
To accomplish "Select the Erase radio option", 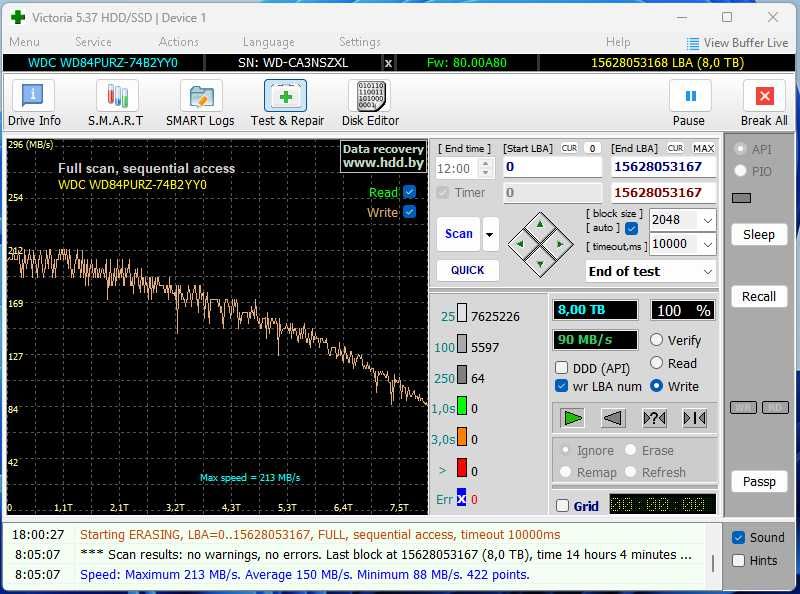I will pyautogui.click(x=631, y=450).
